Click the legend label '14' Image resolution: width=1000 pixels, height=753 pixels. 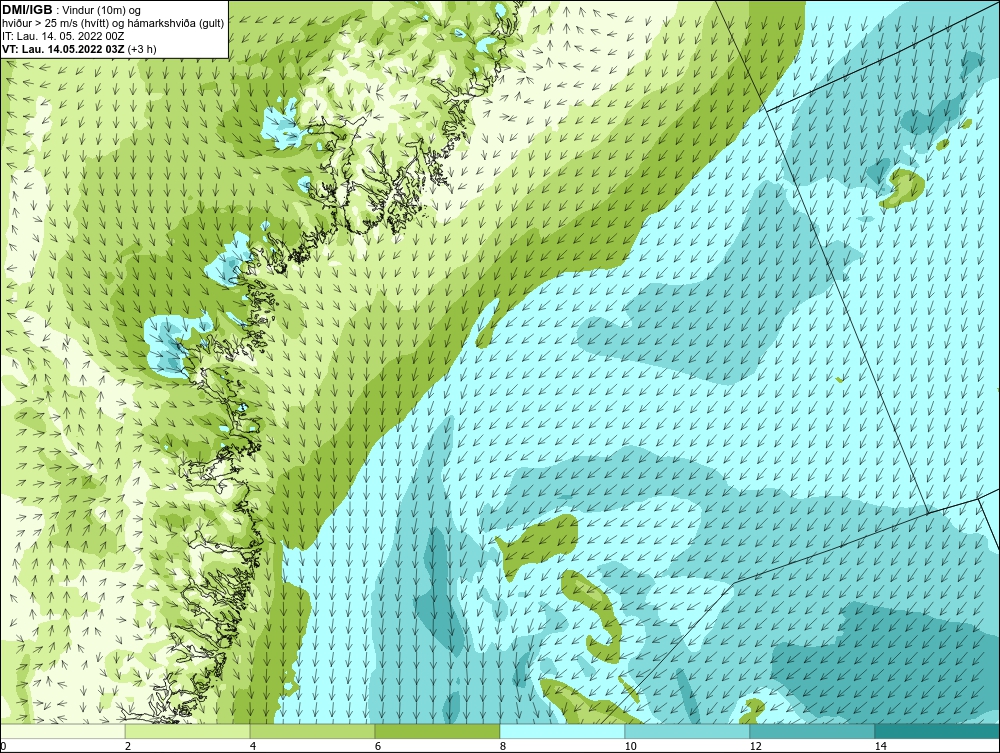(x=881, y=746)
